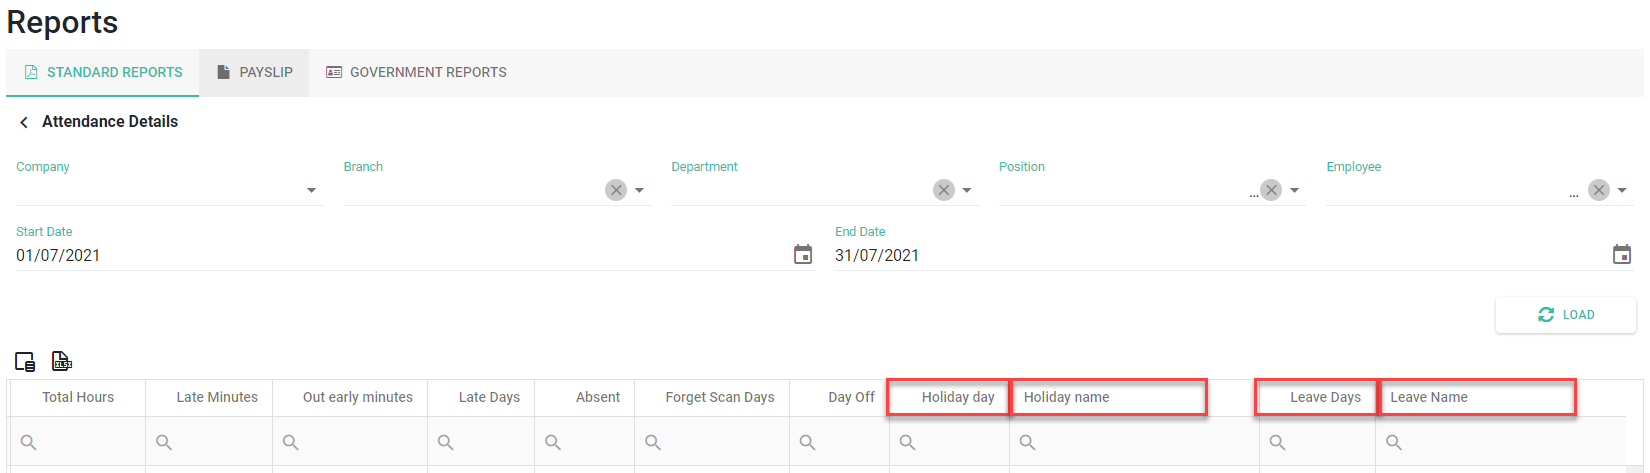Clear the Employee filter selection
Screen dimensions: 1650x473
(x=1599, y=190)
